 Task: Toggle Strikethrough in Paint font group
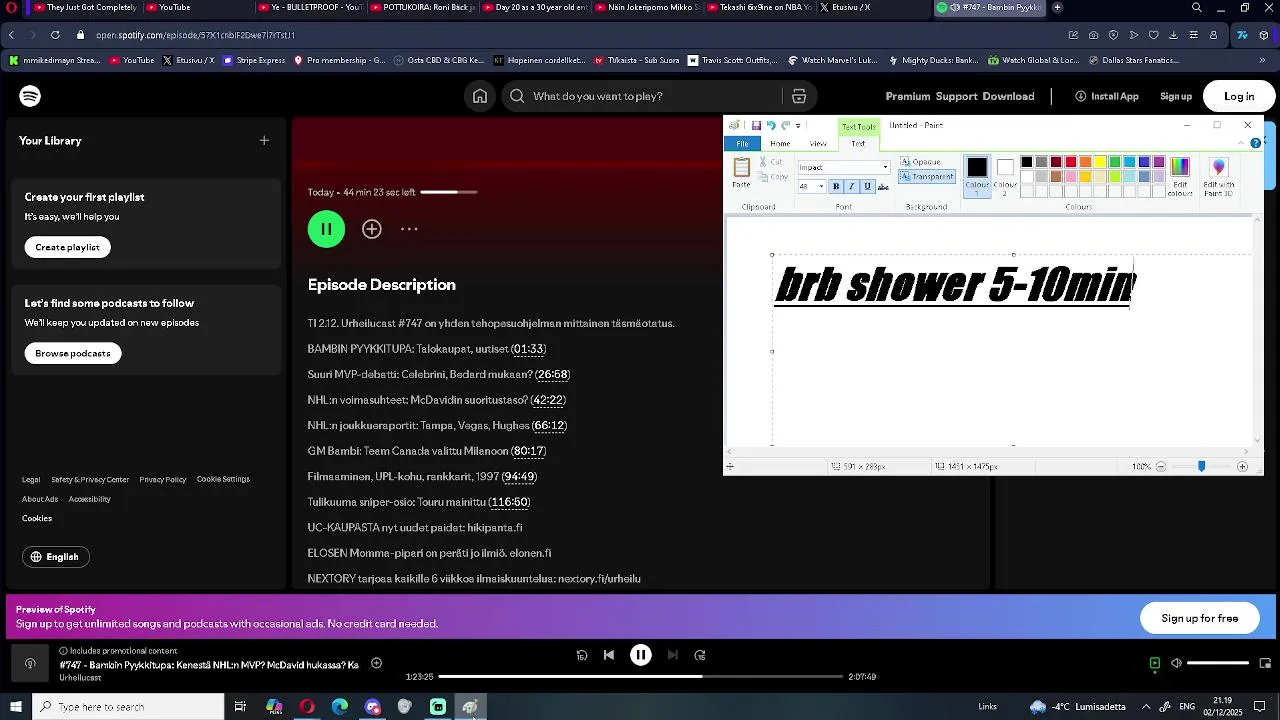pos(883,187)
